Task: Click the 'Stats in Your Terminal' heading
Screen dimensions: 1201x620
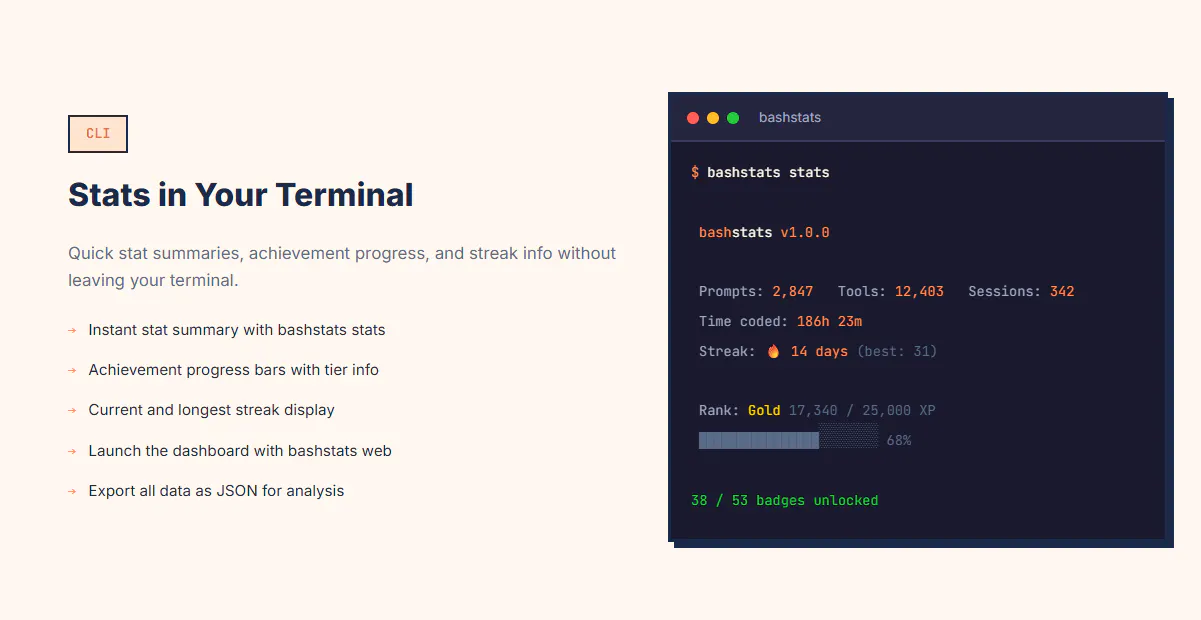Action: pos(241,194)
